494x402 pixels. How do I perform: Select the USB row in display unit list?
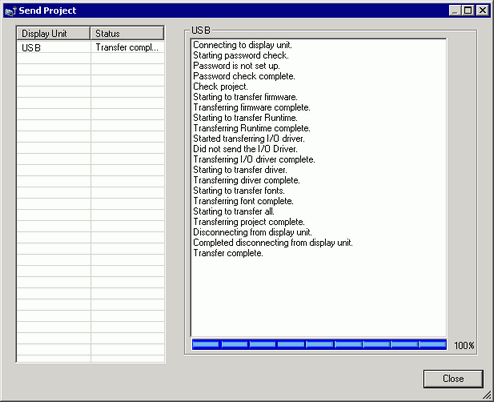[91, 48]
